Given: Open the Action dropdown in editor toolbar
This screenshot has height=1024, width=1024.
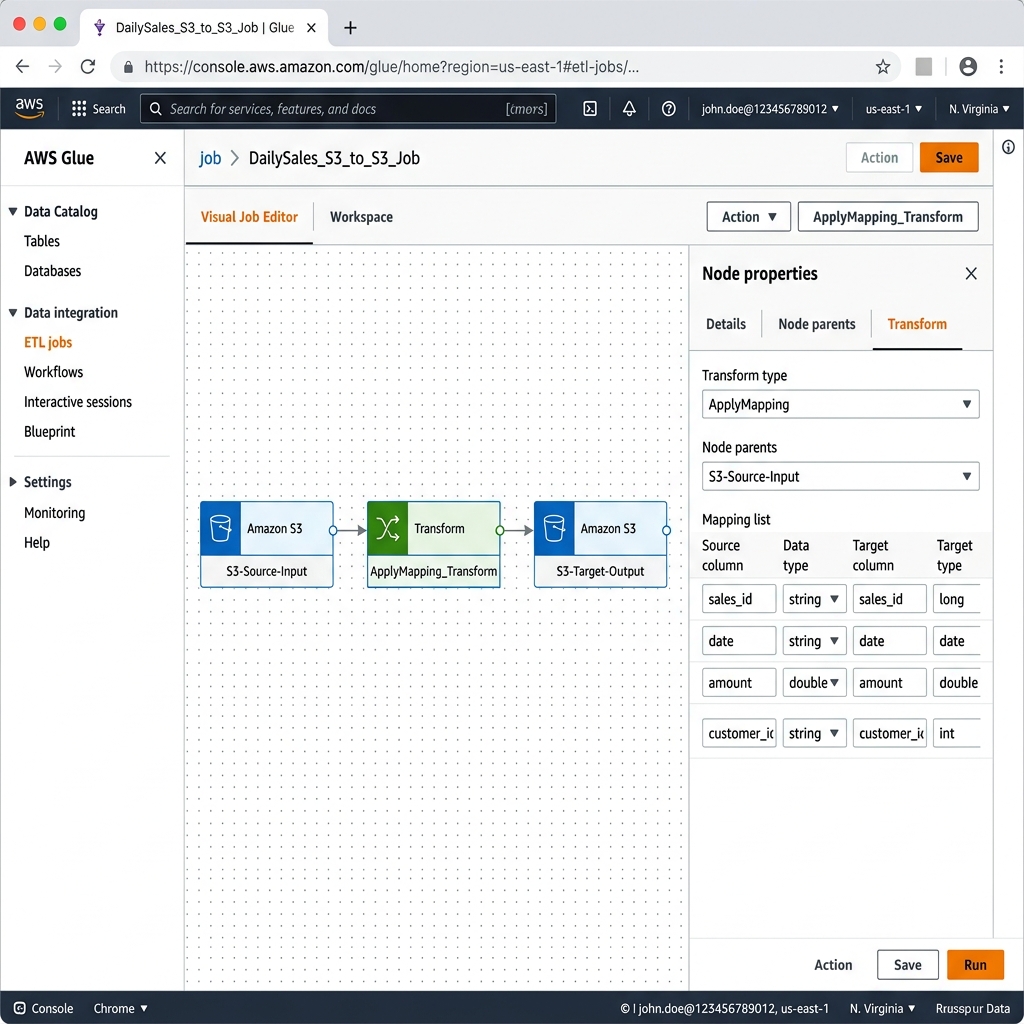Looking at the screenshot, I should (748, 217).
